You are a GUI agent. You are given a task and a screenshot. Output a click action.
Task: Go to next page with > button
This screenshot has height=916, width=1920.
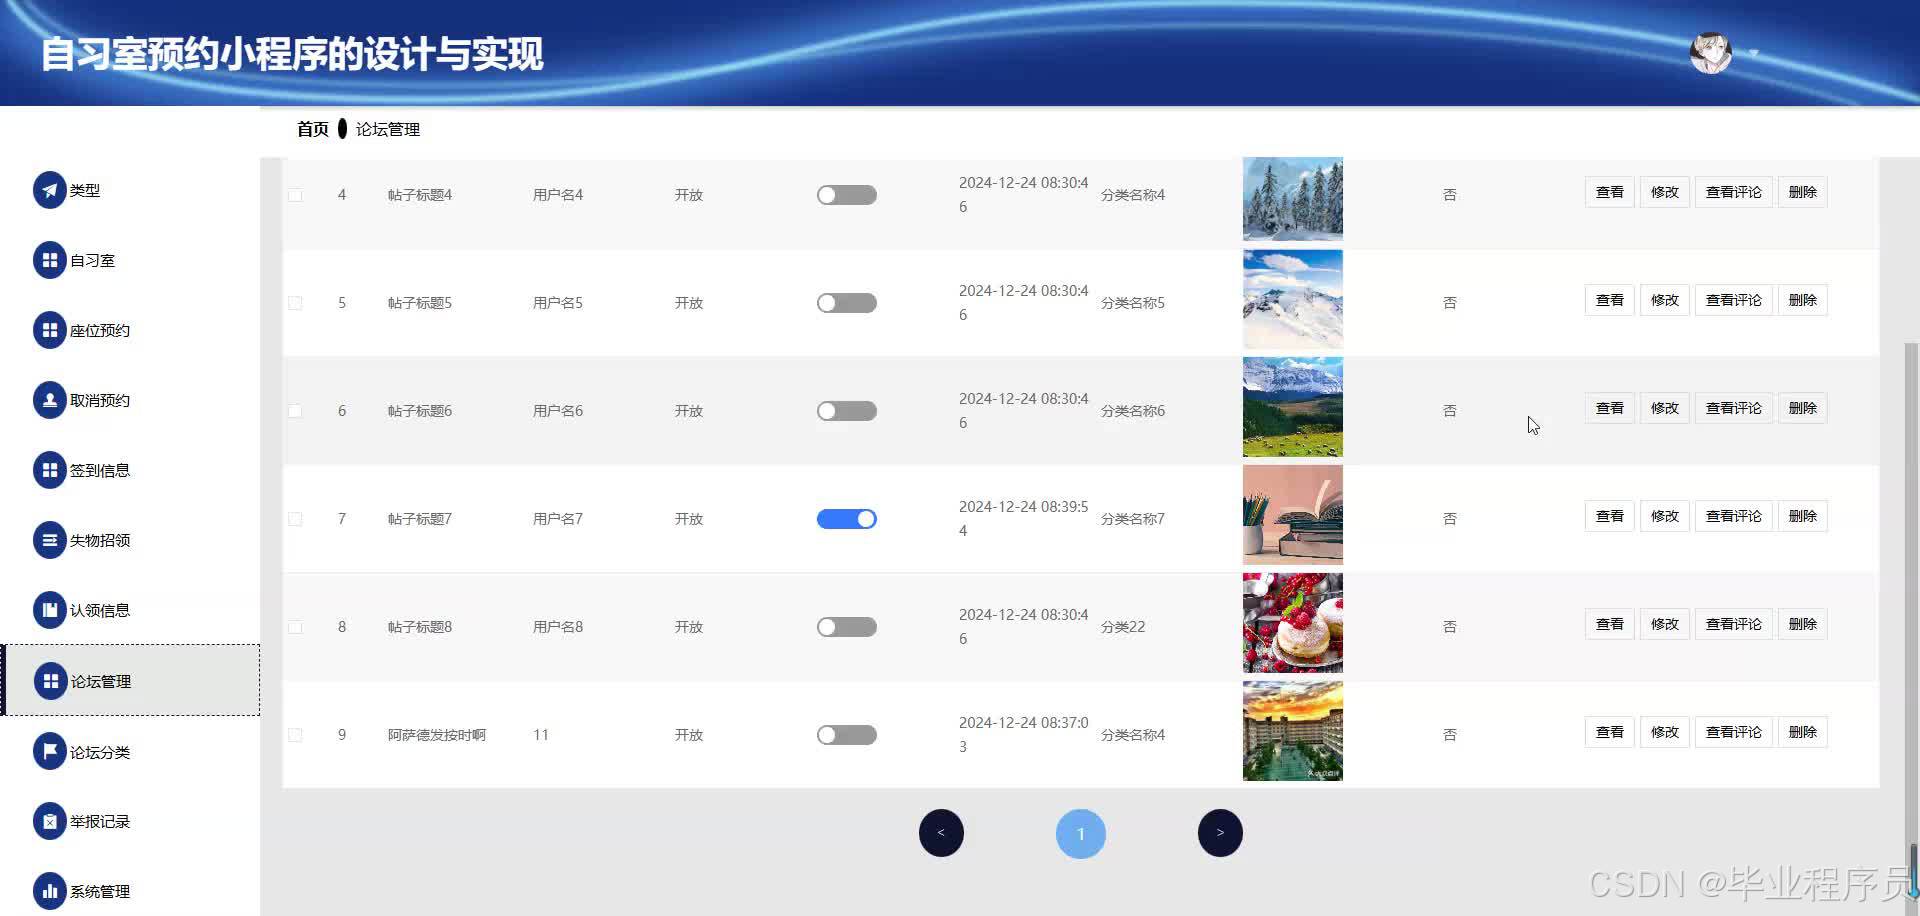[1220, 833]
